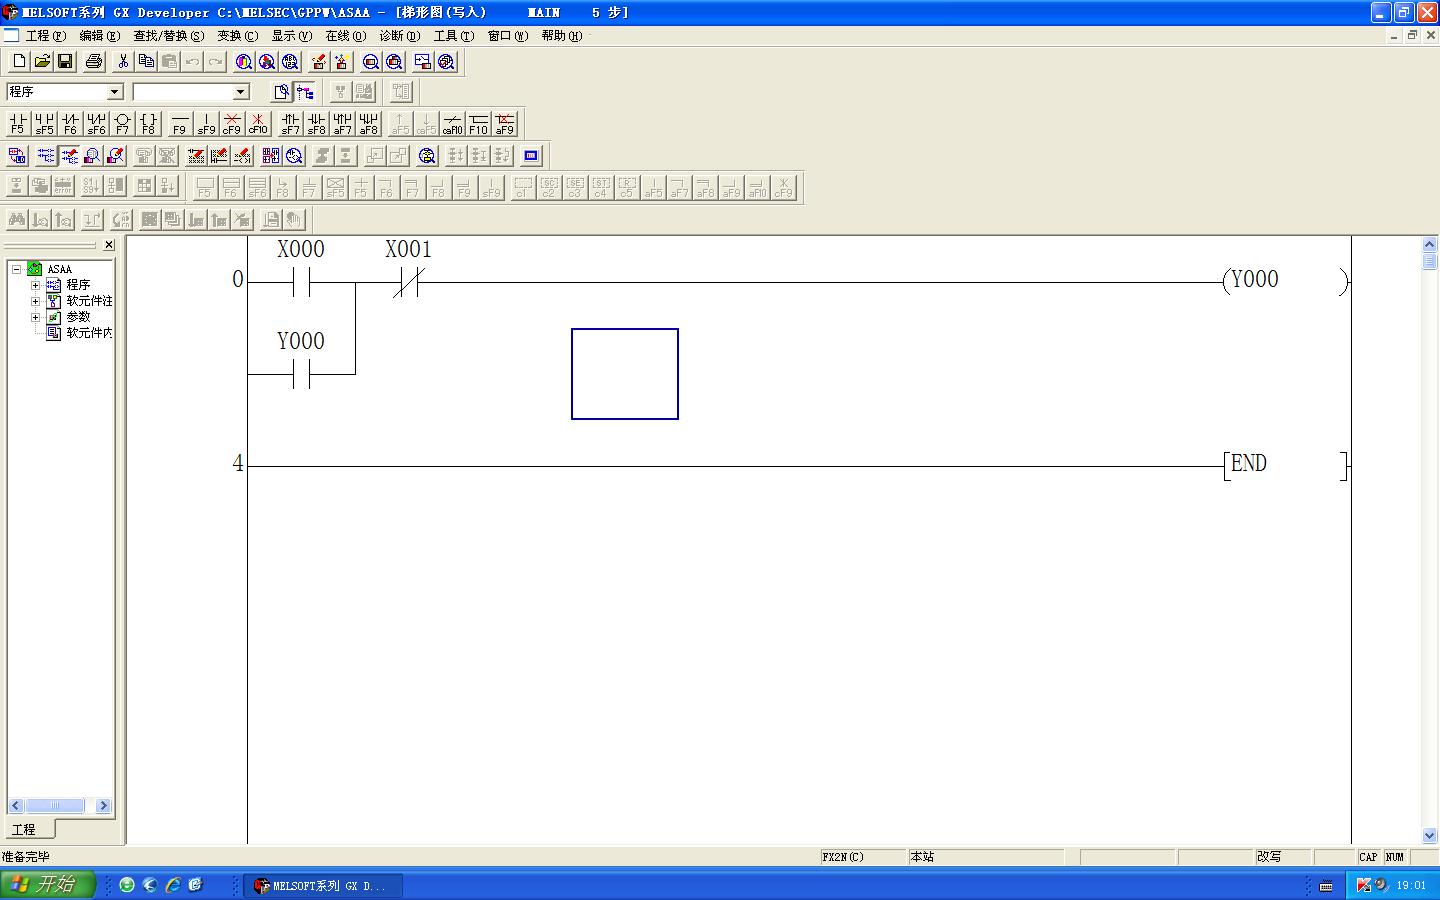This screenshot has height=900, width=1440.
Task: Open an existing project from the folder icon
Action: pos(42,62)
